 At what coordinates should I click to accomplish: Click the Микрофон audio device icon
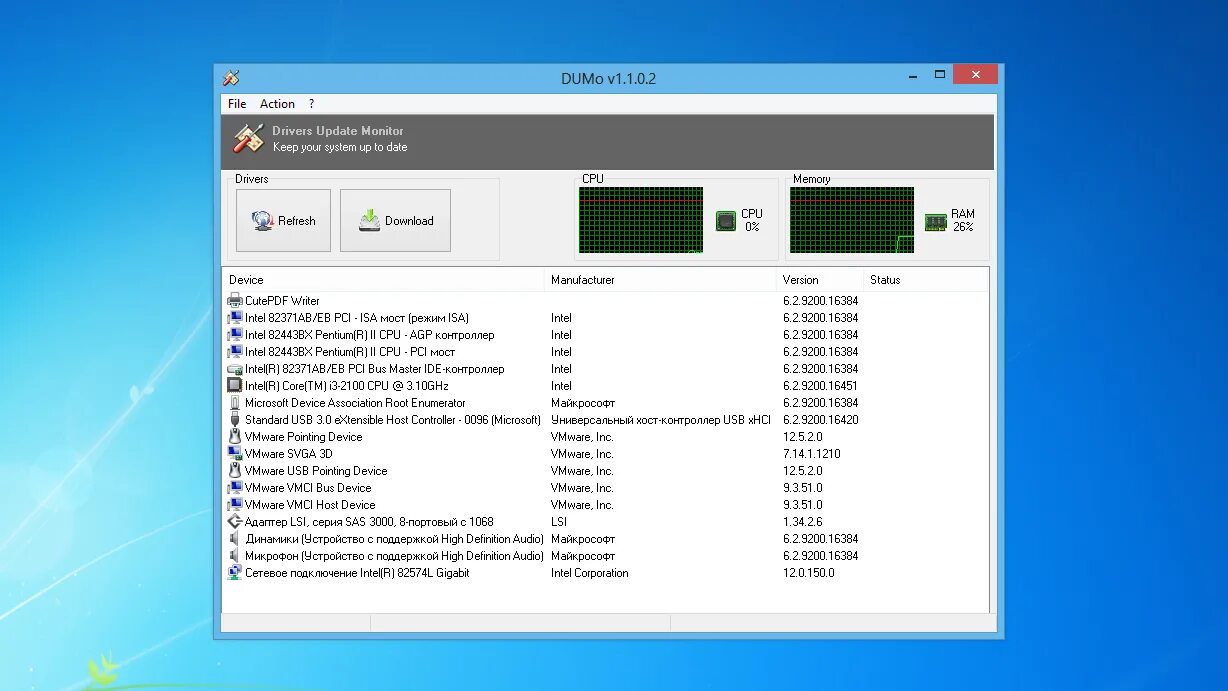click(235, 556)
